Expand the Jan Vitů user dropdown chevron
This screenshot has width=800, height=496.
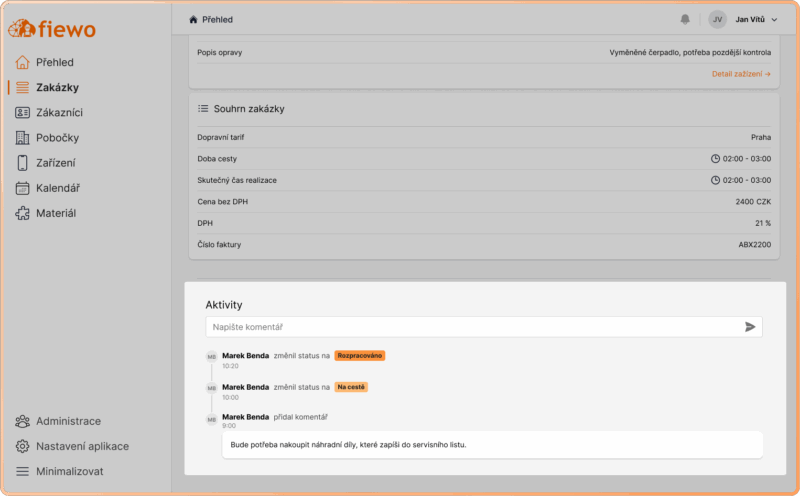point(774,20)
